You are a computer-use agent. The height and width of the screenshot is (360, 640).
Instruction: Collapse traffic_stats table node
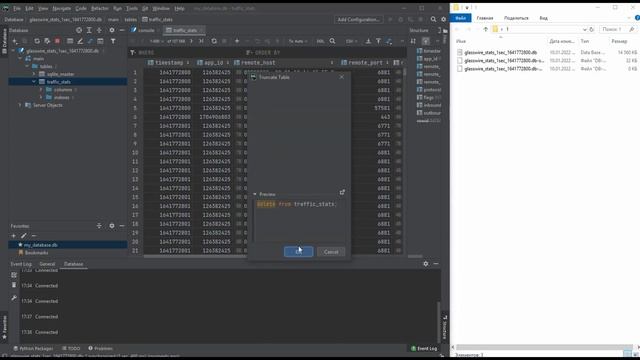(34, 82)
